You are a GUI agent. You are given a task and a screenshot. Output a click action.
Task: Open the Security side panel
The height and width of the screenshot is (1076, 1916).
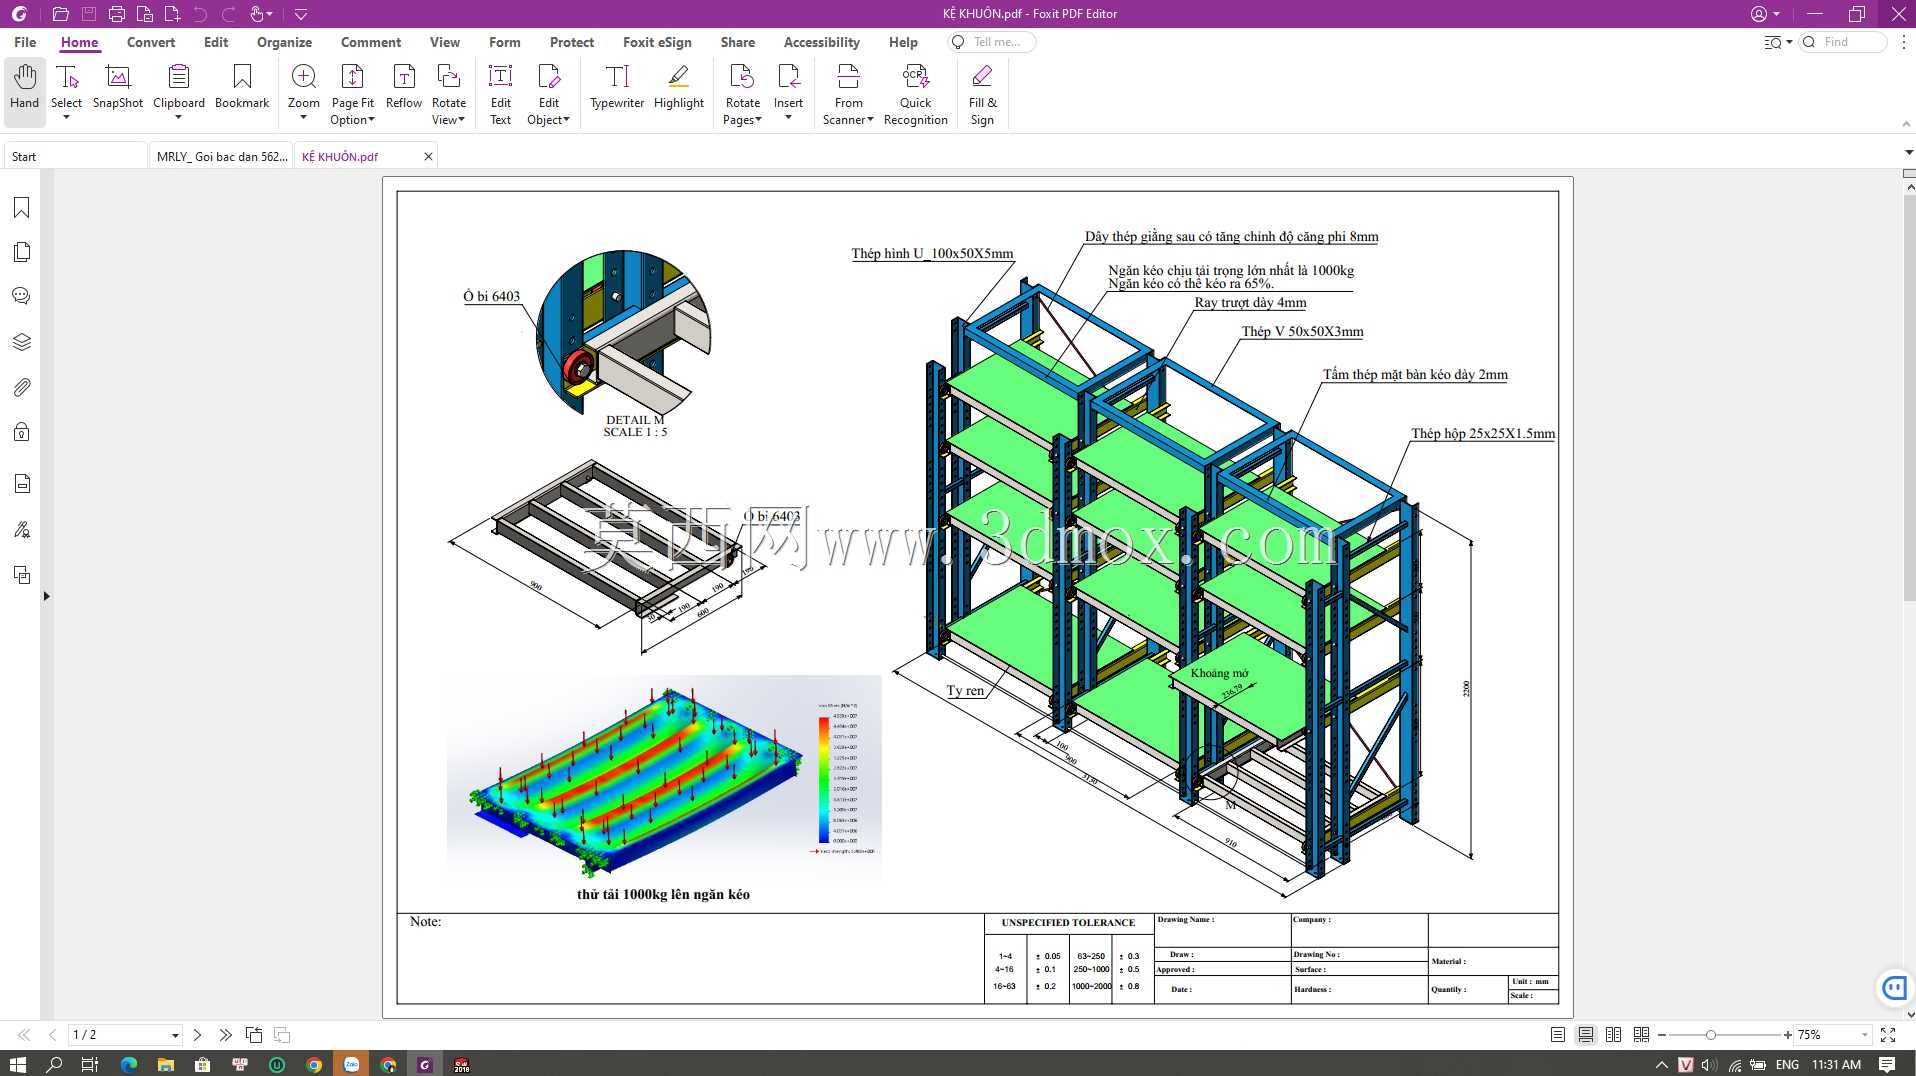tap(22, 432)
